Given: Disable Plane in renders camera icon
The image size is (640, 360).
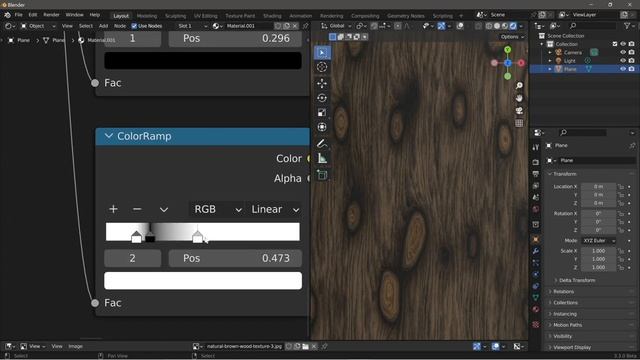Looking at the screenshot, I should click(631, 69).
